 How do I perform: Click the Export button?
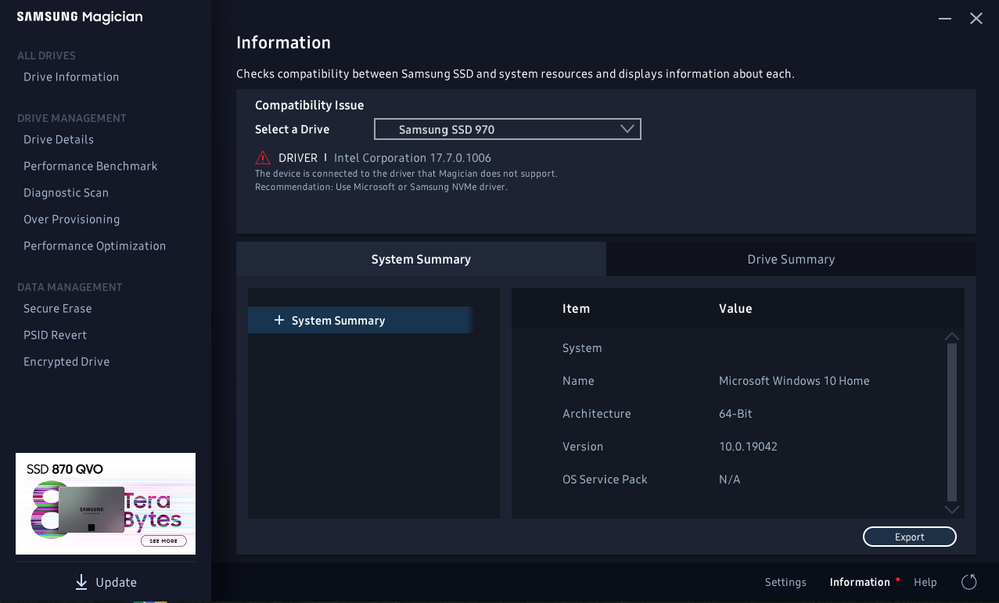[909, 537]
